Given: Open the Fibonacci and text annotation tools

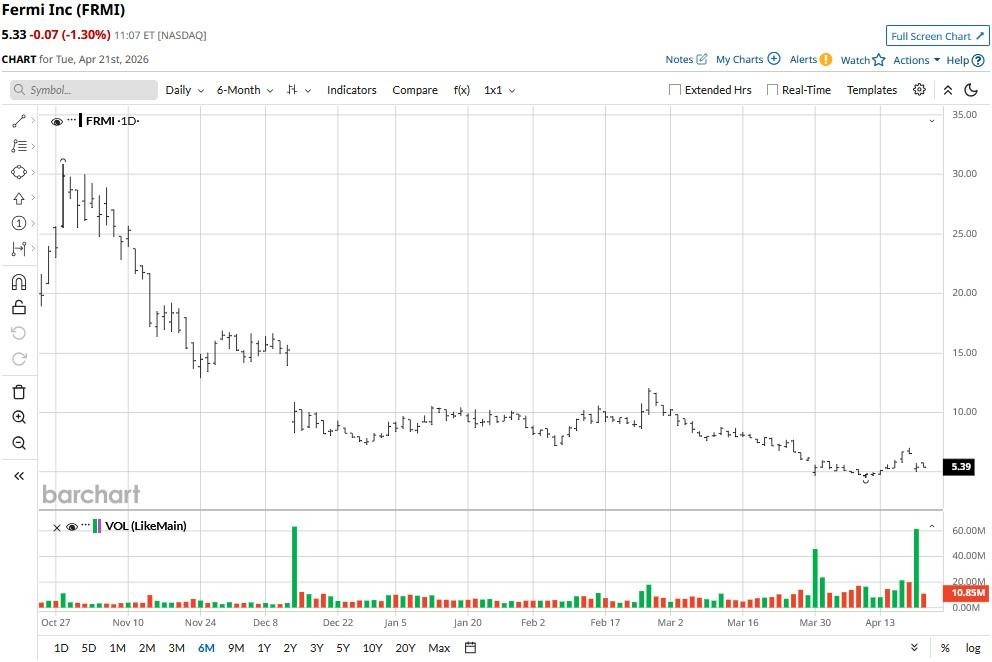Looking at the screenshot, I should [19, 146].
